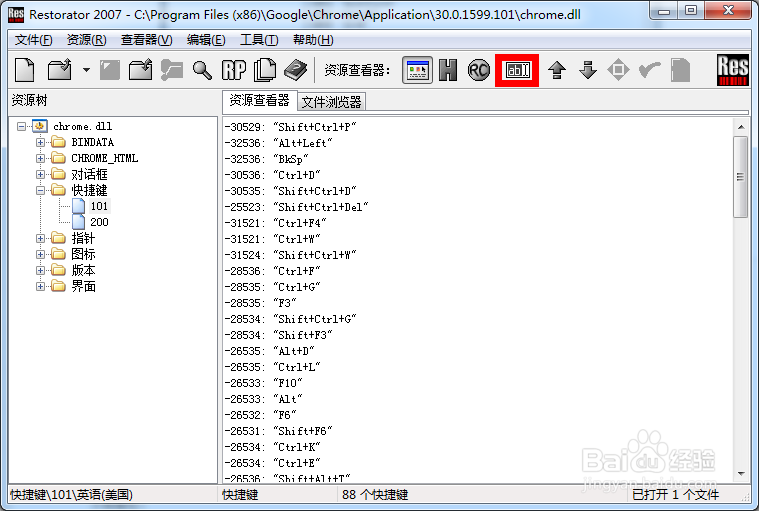Click the New file toolbar icon

coord(25,70)
